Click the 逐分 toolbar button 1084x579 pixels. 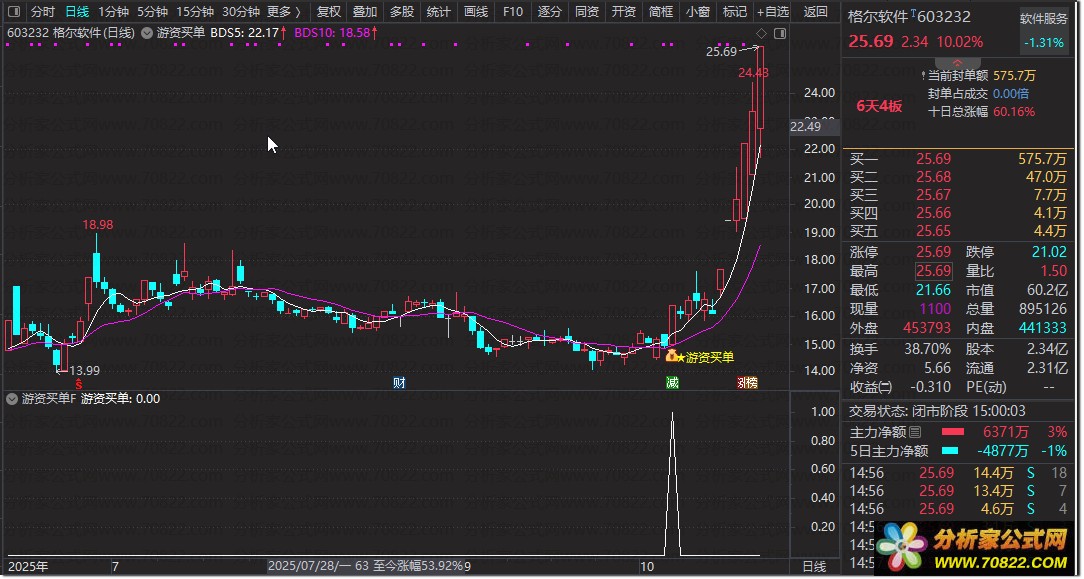coord(550,12)
